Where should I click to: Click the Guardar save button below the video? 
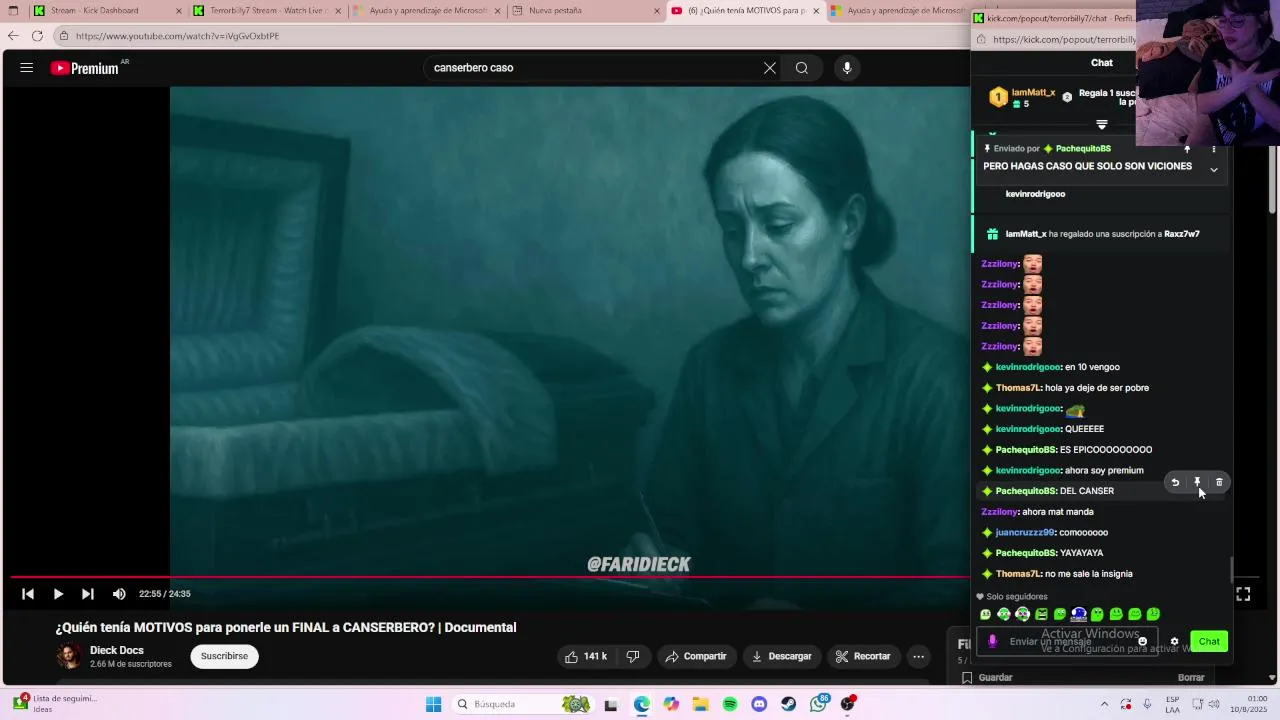tap(987, 678)
